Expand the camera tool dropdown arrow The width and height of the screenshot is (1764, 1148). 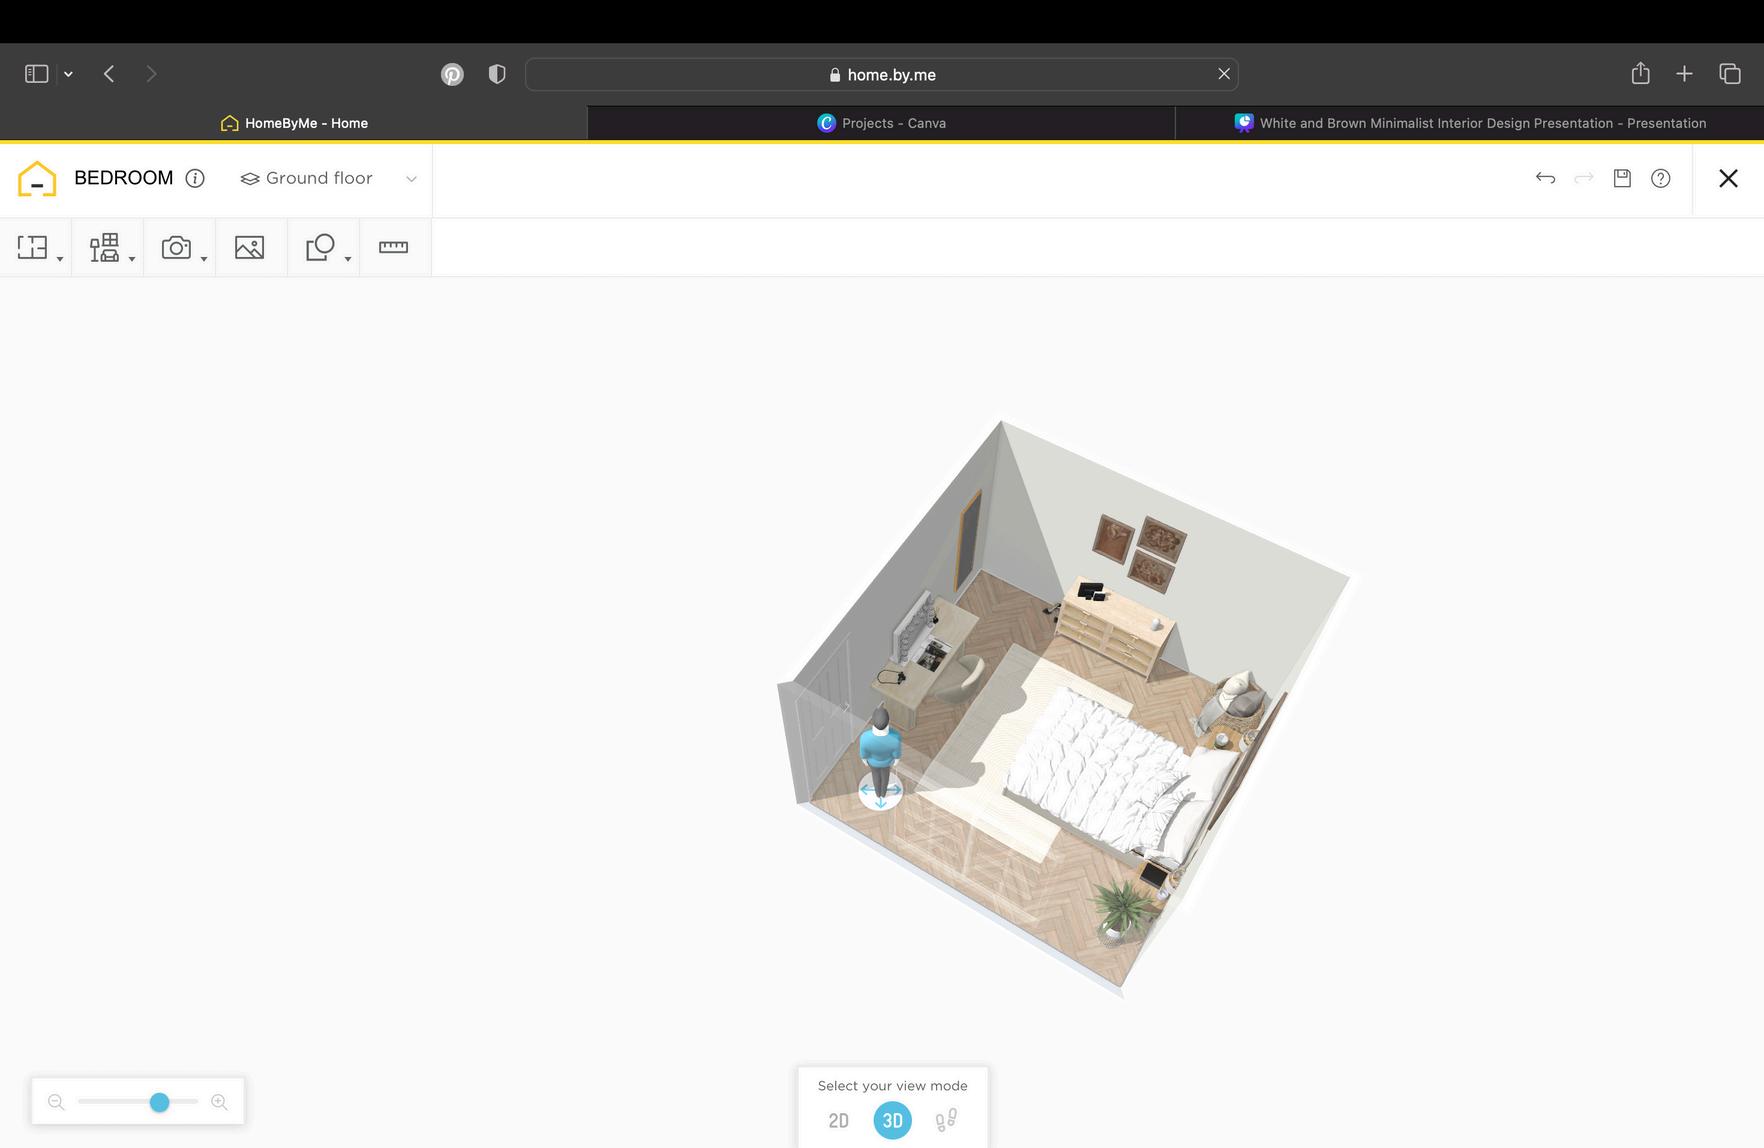pos(204,259)
